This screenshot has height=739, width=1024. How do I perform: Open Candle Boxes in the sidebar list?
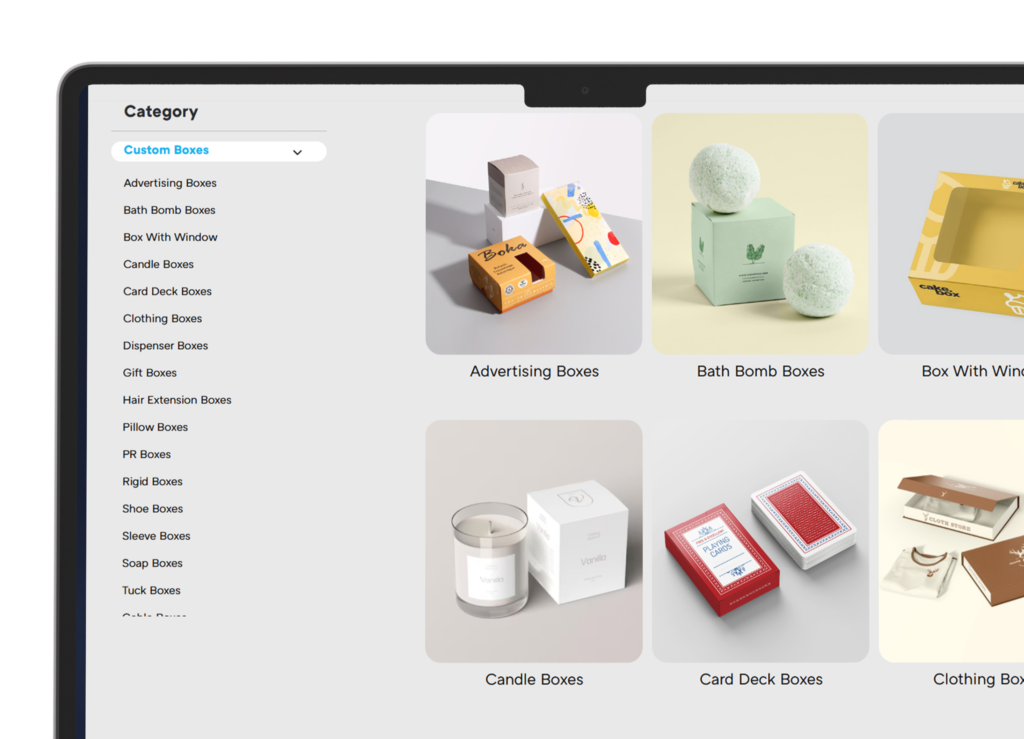click(159, 264)
